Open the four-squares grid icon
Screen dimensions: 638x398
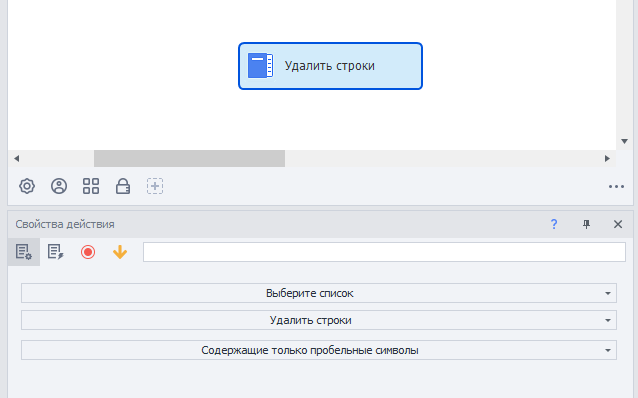(x=91, y=186)
